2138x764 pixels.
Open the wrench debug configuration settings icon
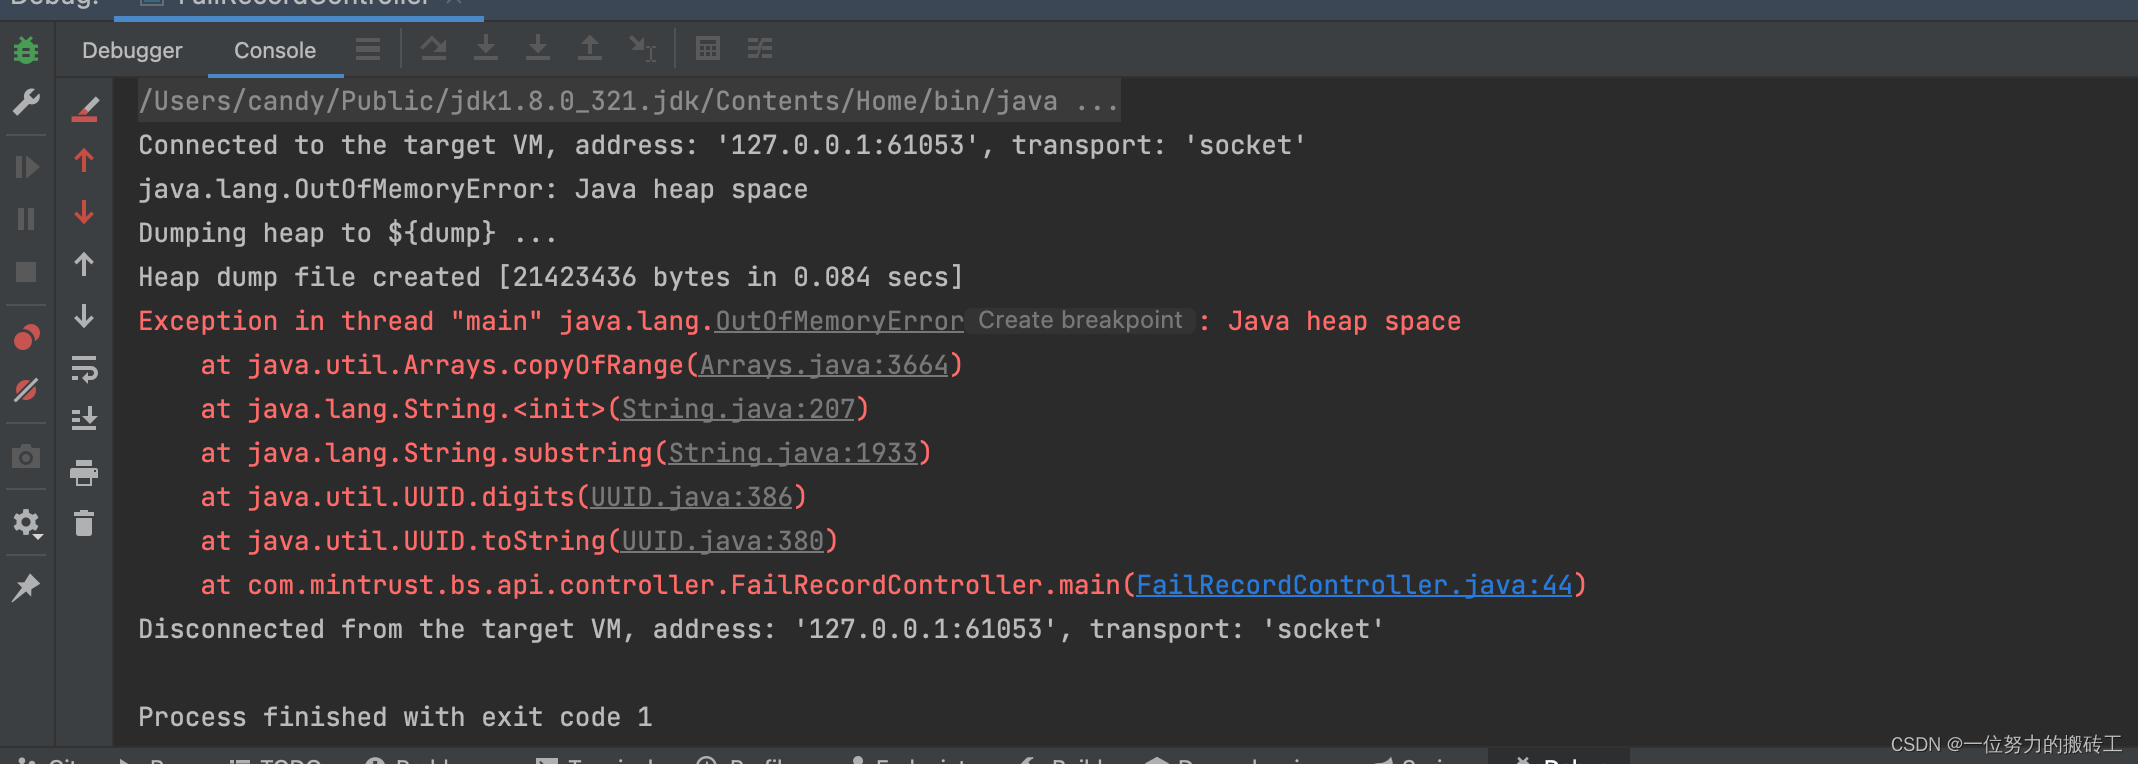pyautogui.click(x=26, y=102)
